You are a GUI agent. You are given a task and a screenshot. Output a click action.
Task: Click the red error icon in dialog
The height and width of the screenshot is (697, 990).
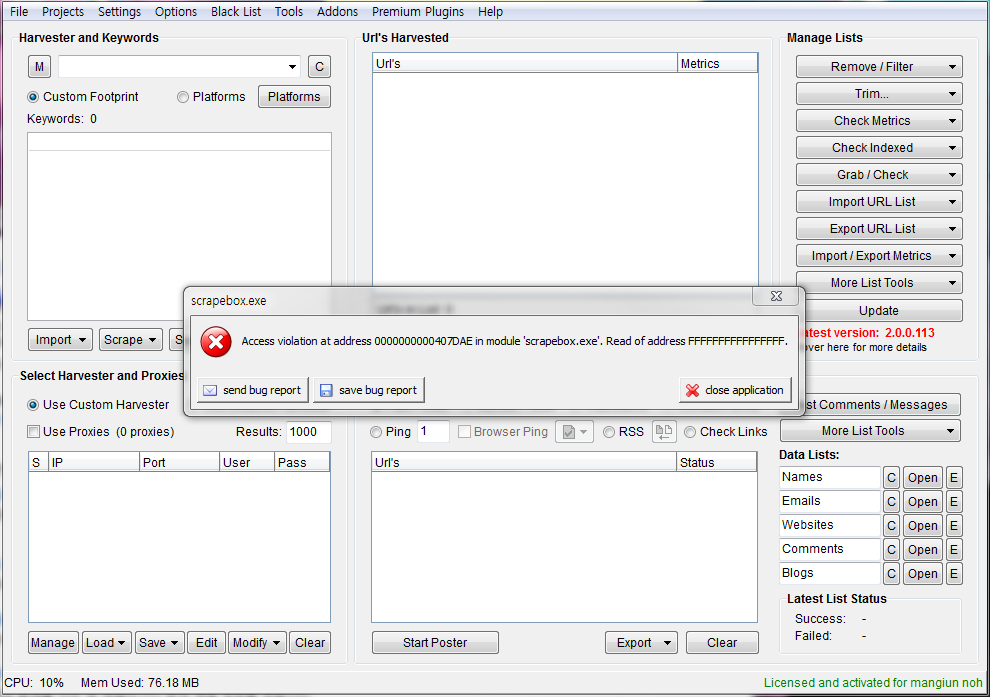(216, 342)
